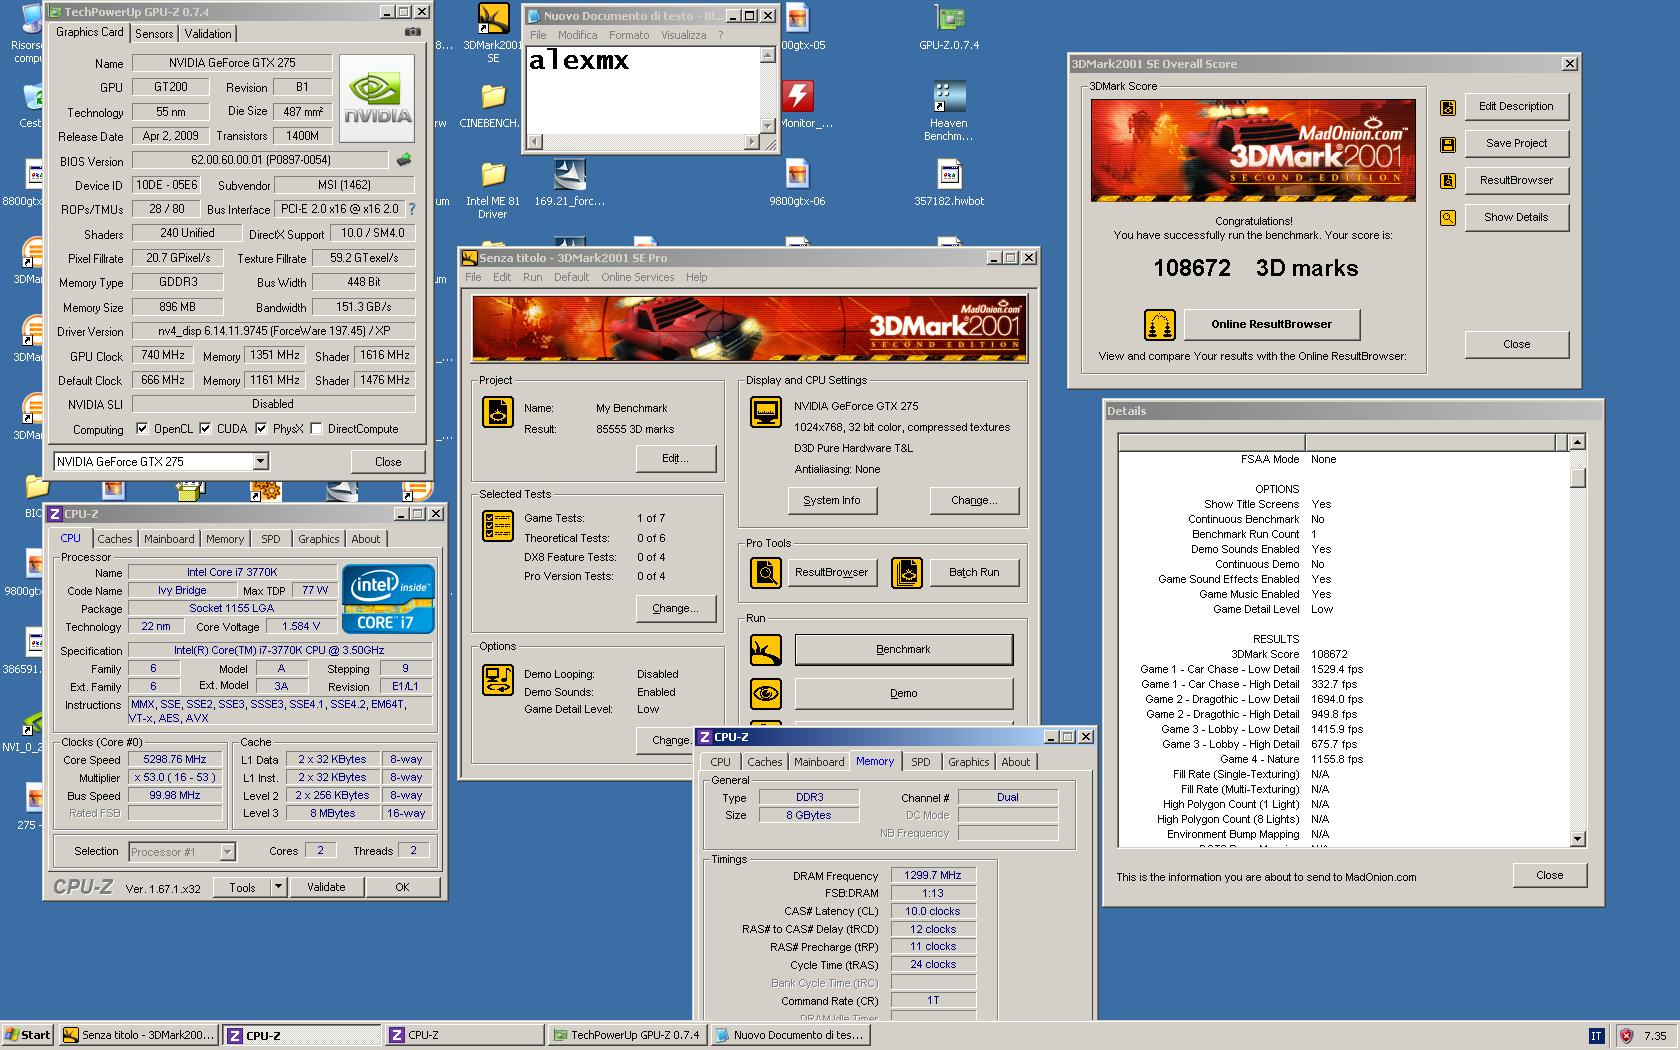The height and width of the screenshot is (1050, 1680).
Task: Open the 9800gtx-06 desktop file
Action: 797,184
